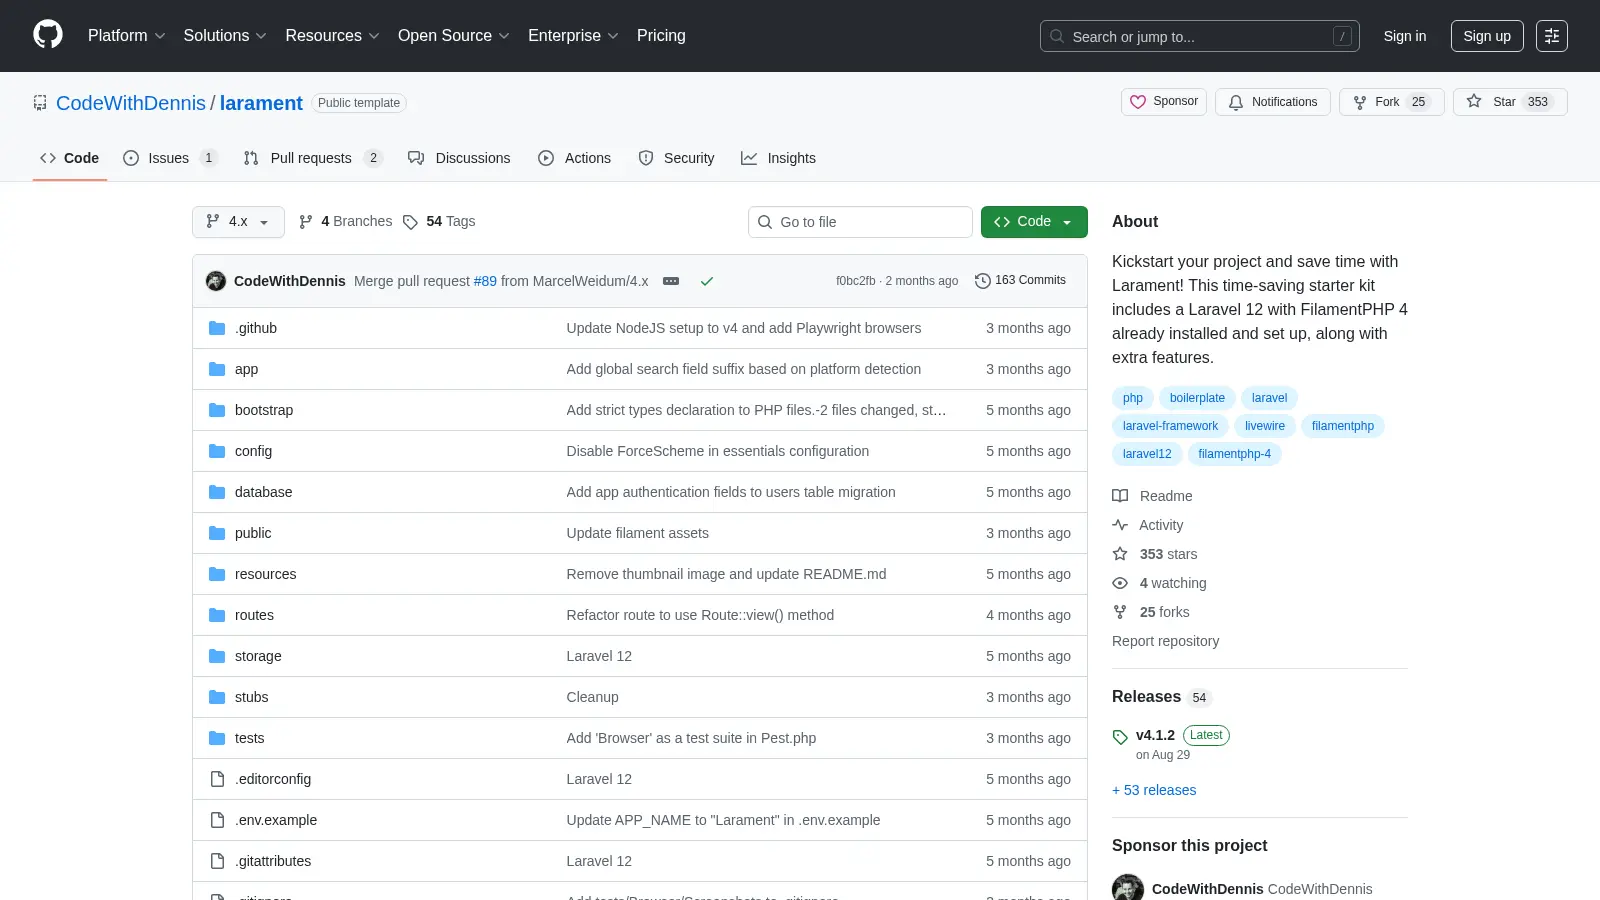Open the routes folder
The height and width of the screenshot is (900, 1600).
click(254, 615)
